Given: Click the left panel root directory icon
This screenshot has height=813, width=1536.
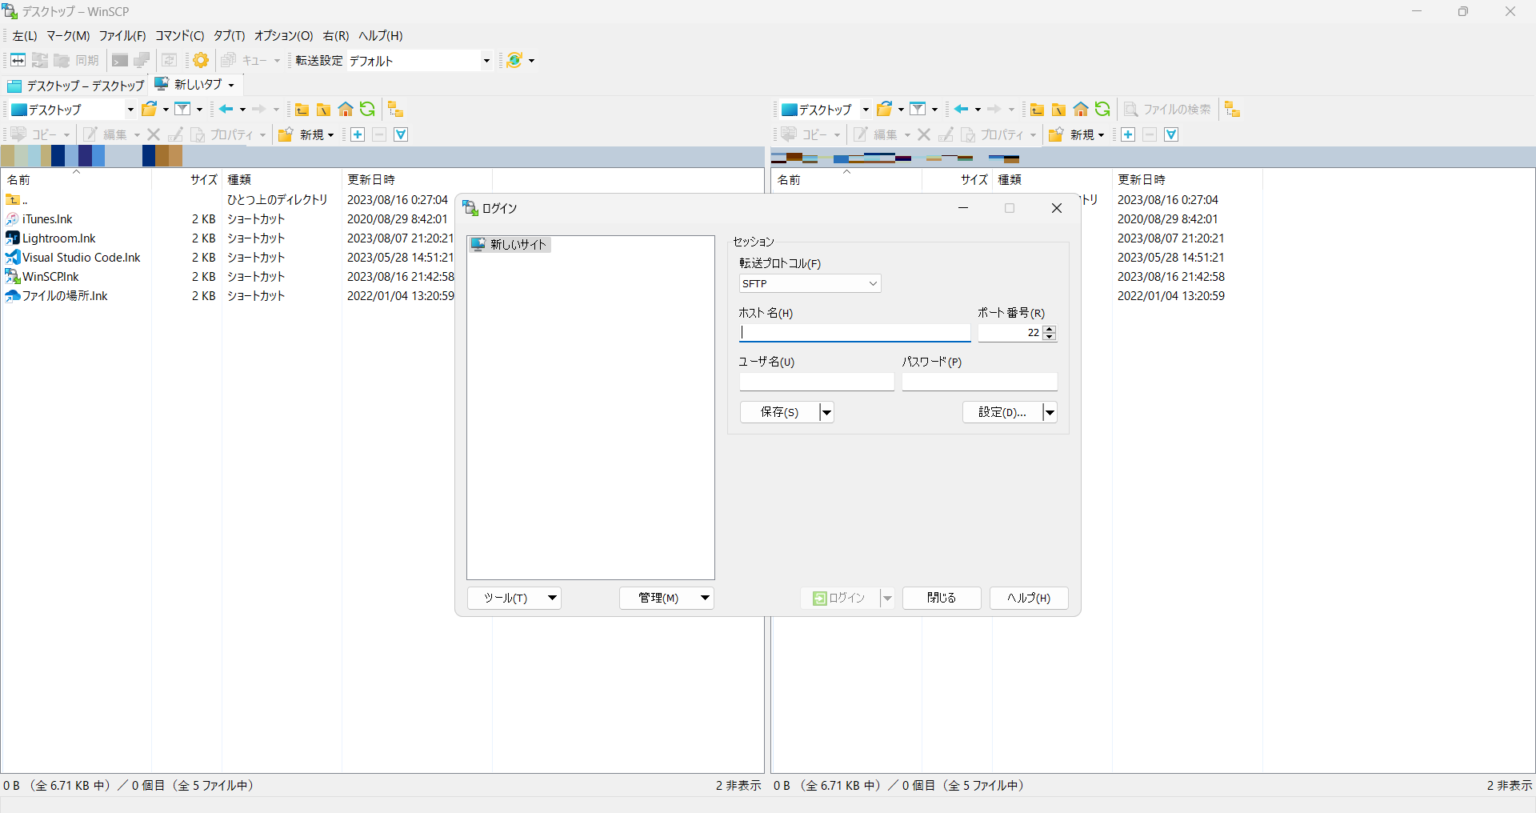Looking at the screenshot, I should (324, 110).
